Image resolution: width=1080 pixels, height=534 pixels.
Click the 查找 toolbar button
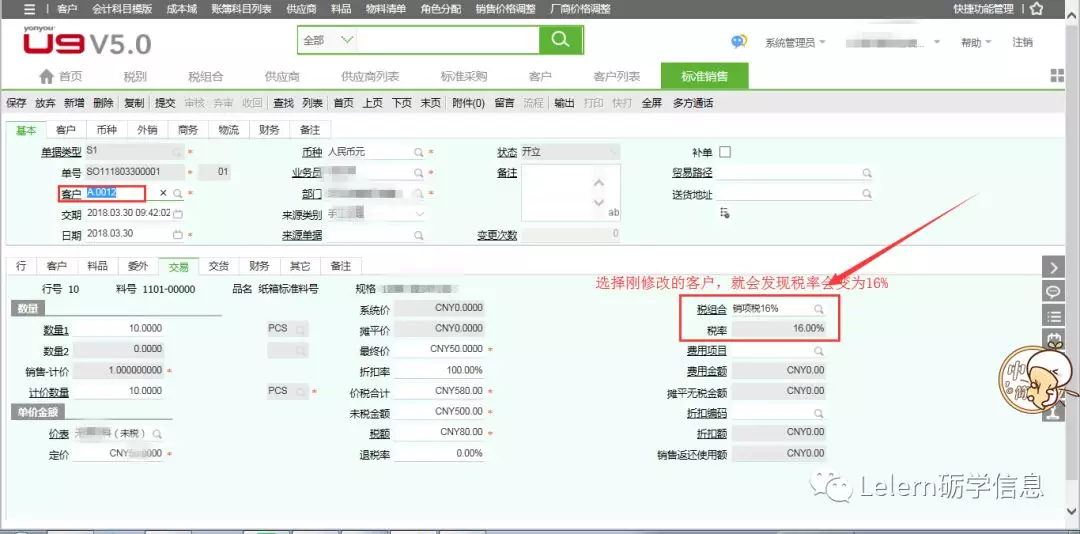283,103
